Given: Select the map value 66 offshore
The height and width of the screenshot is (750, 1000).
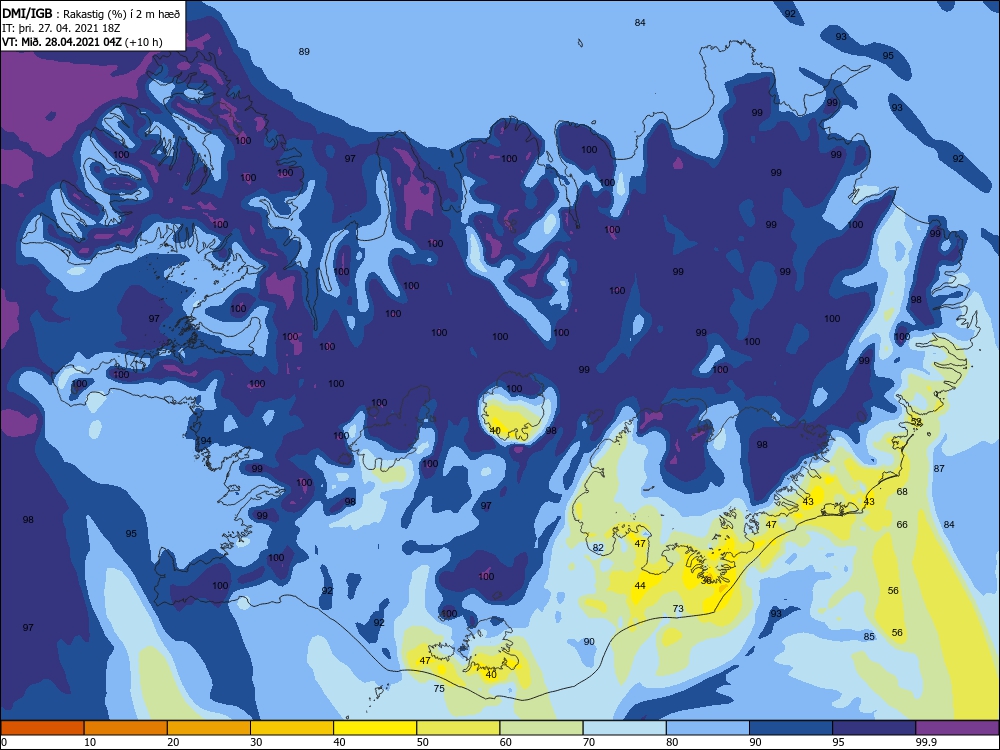Looking at the screenshot, I should click(x=902, y=524).
